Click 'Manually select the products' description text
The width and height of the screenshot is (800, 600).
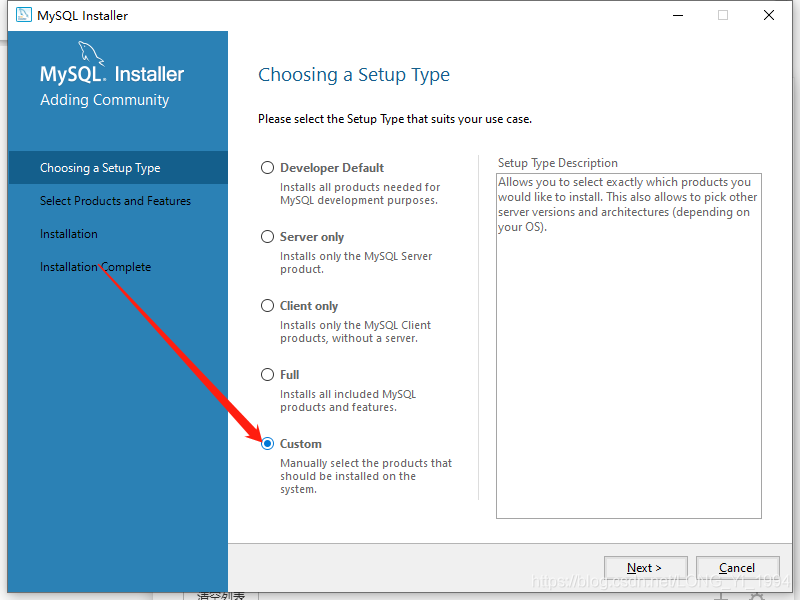[x=366, y=476]
